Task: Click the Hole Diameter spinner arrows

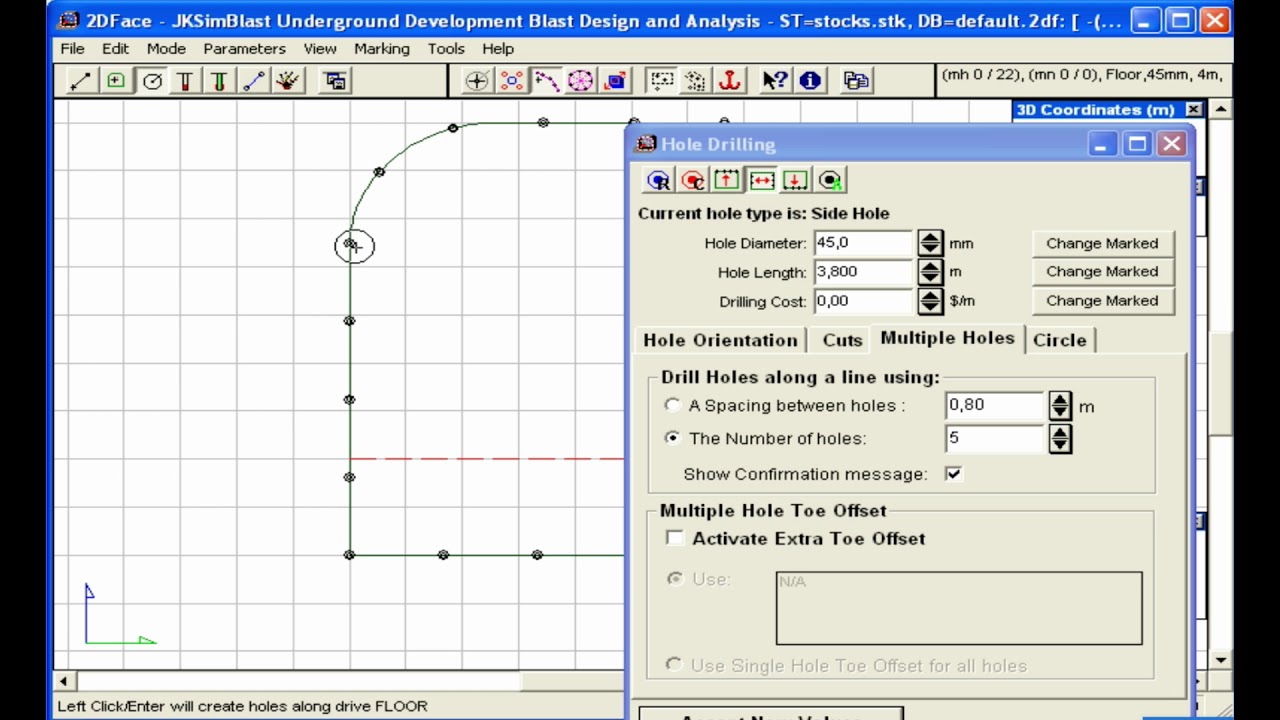Action: (930, 243)
